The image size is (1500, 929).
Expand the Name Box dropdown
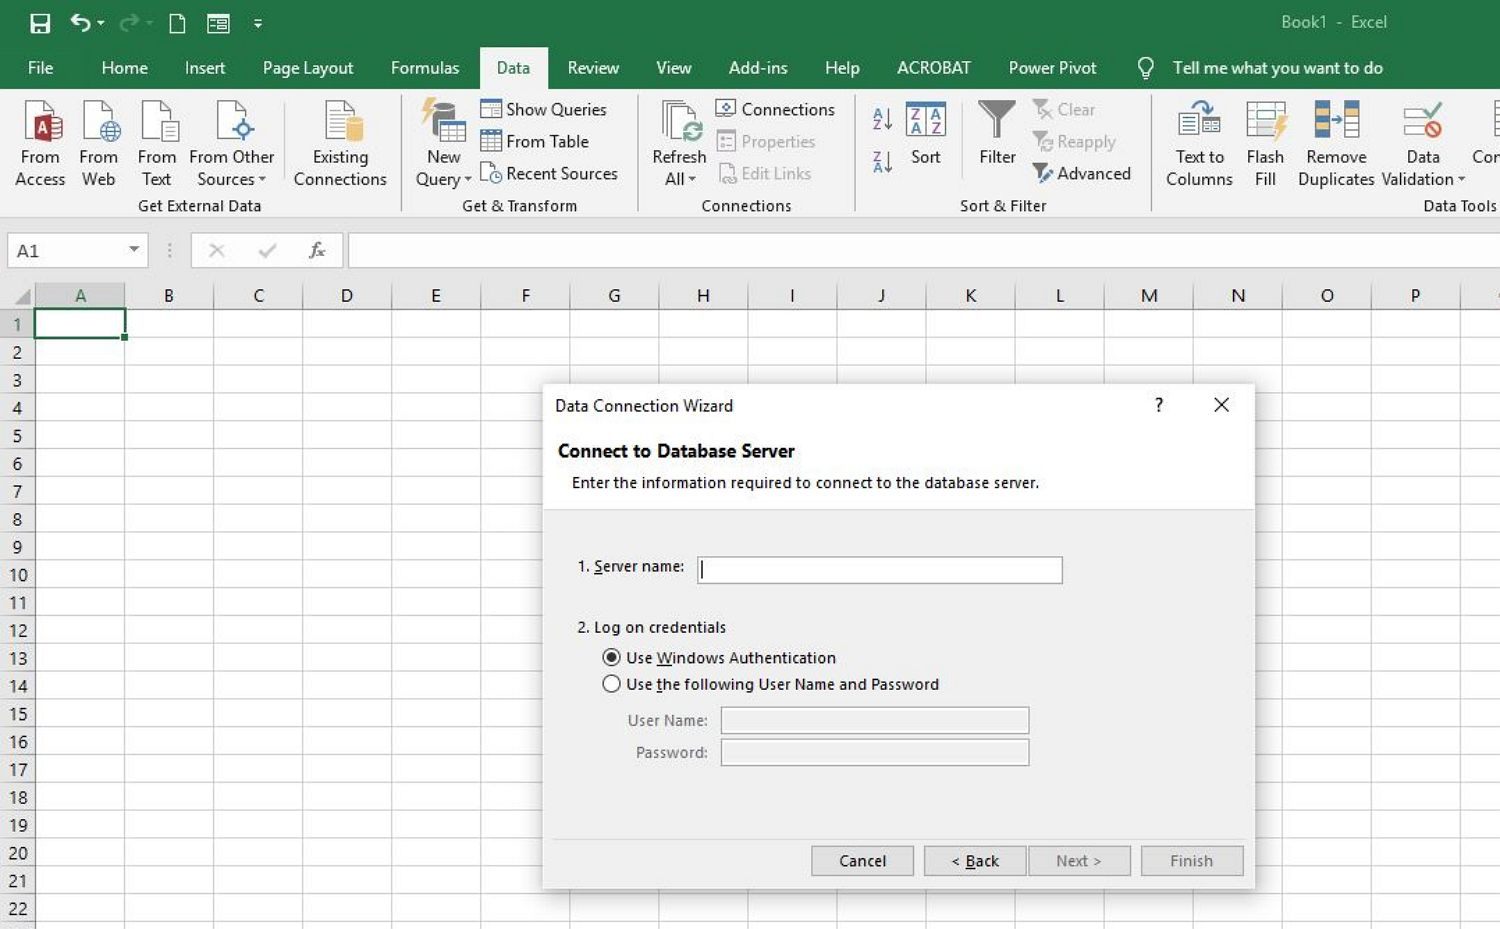tap(133, 250)
